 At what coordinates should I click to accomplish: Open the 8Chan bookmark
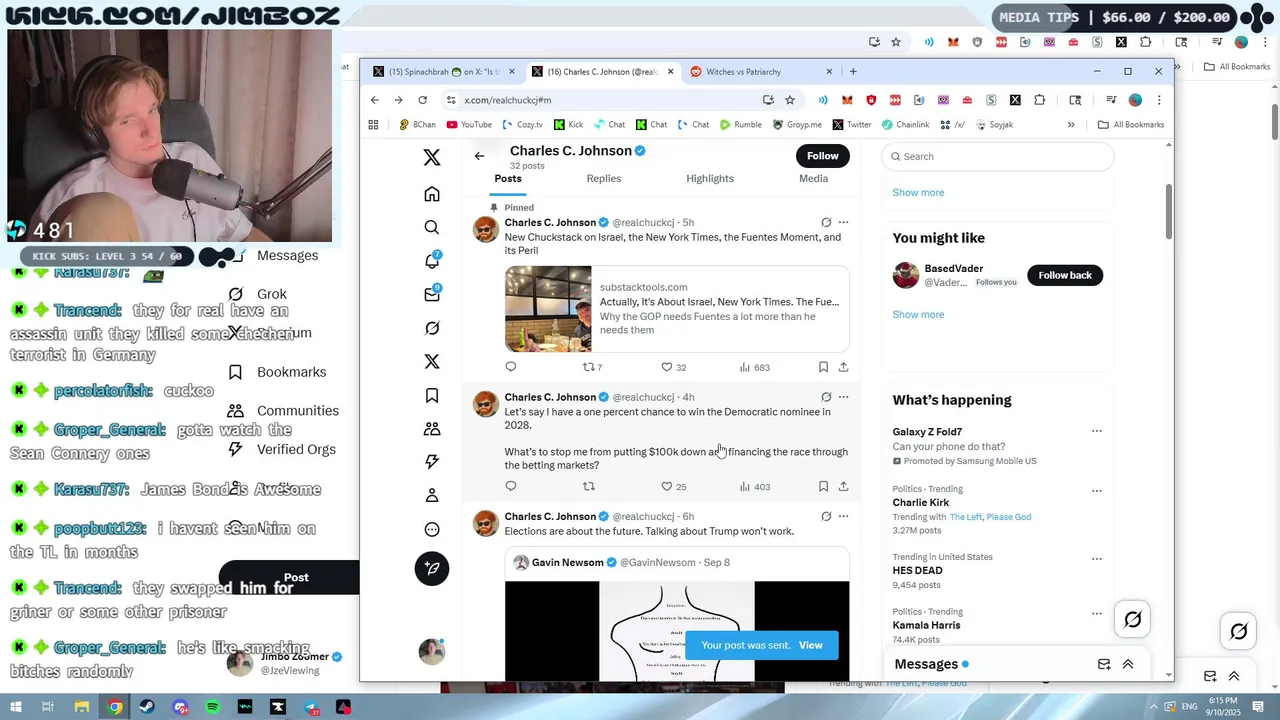click(x=418, y=125)
